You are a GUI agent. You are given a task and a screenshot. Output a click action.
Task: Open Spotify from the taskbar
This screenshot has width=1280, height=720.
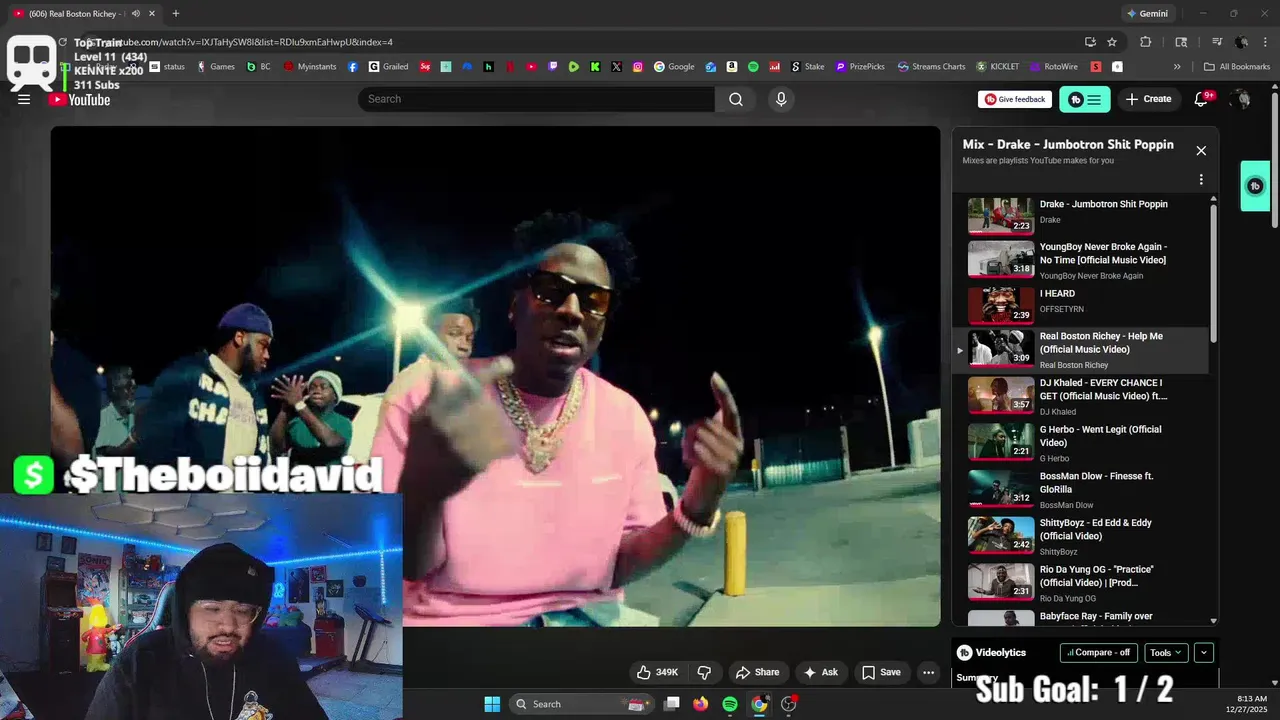tap(730, 704)
